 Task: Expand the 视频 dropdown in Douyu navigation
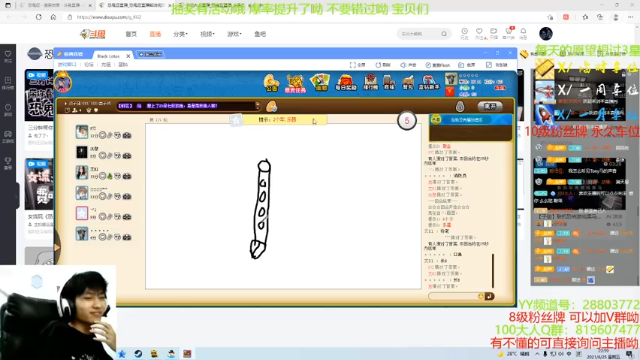coord(207,34)
